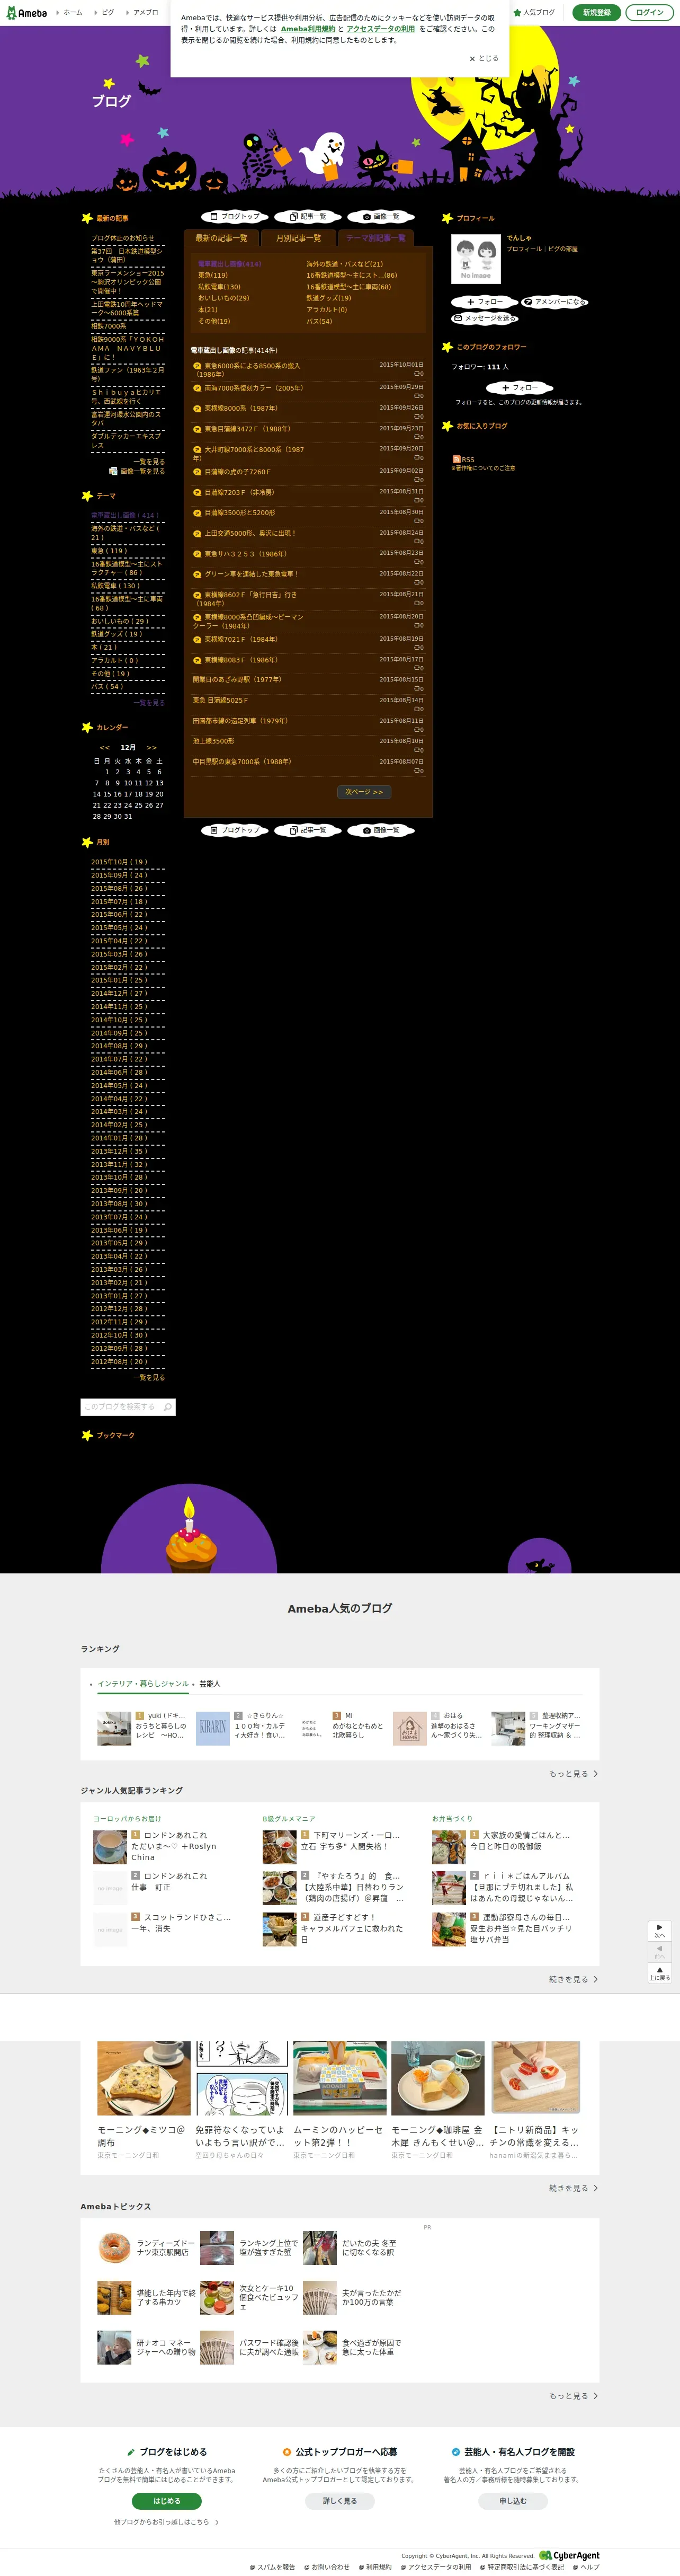Open the スパムを報告 footer link

point(272,2567)
